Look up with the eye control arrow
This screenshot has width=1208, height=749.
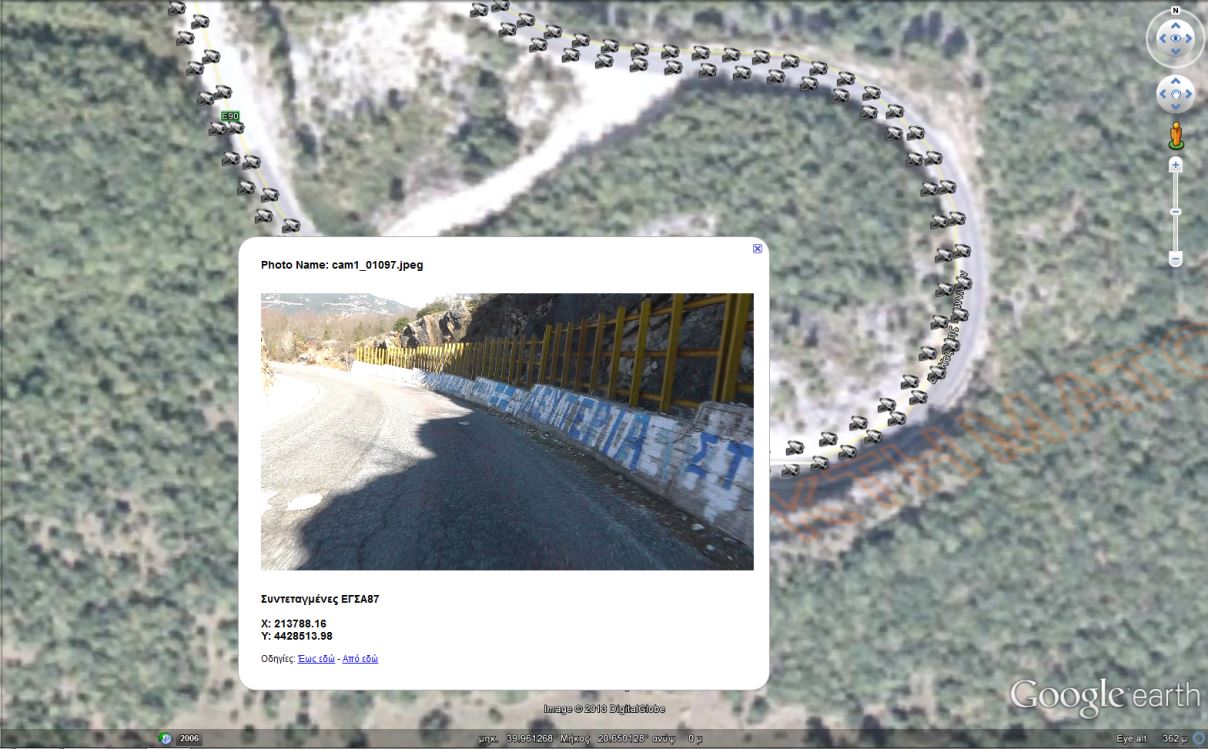[1175, 25]
